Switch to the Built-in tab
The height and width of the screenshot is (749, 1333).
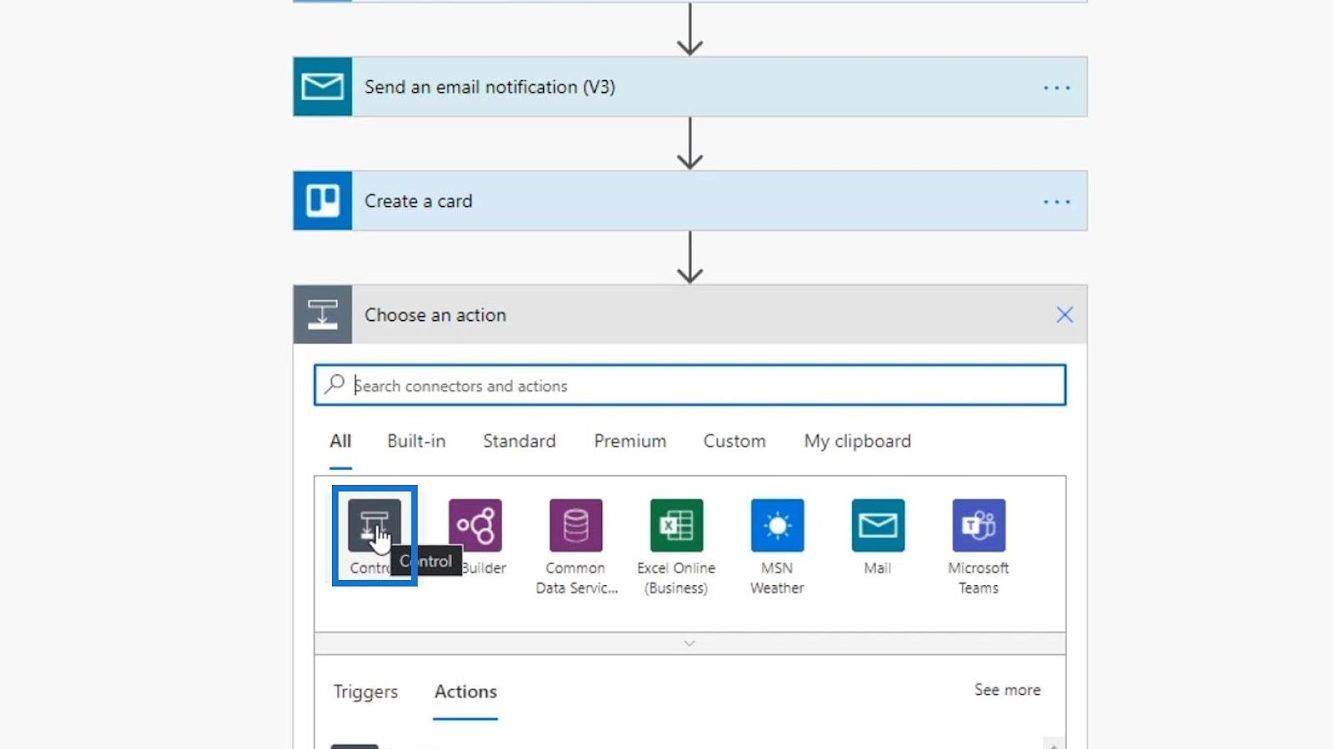click(x=416, y=441)
